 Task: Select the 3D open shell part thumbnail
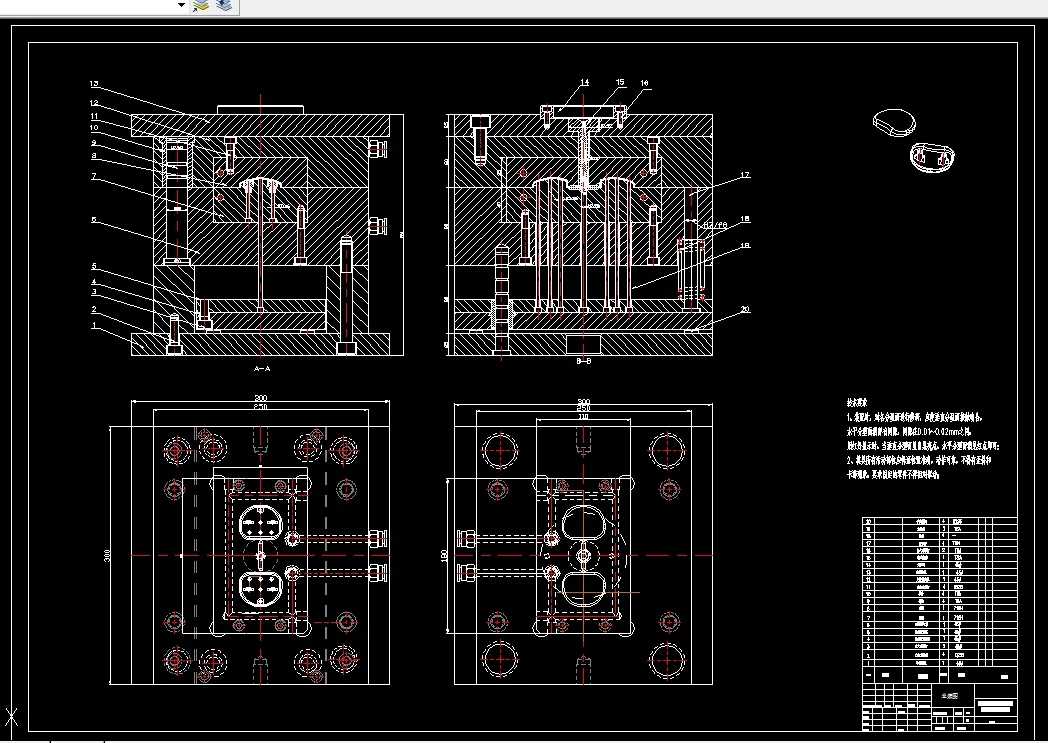click(932, 157)
